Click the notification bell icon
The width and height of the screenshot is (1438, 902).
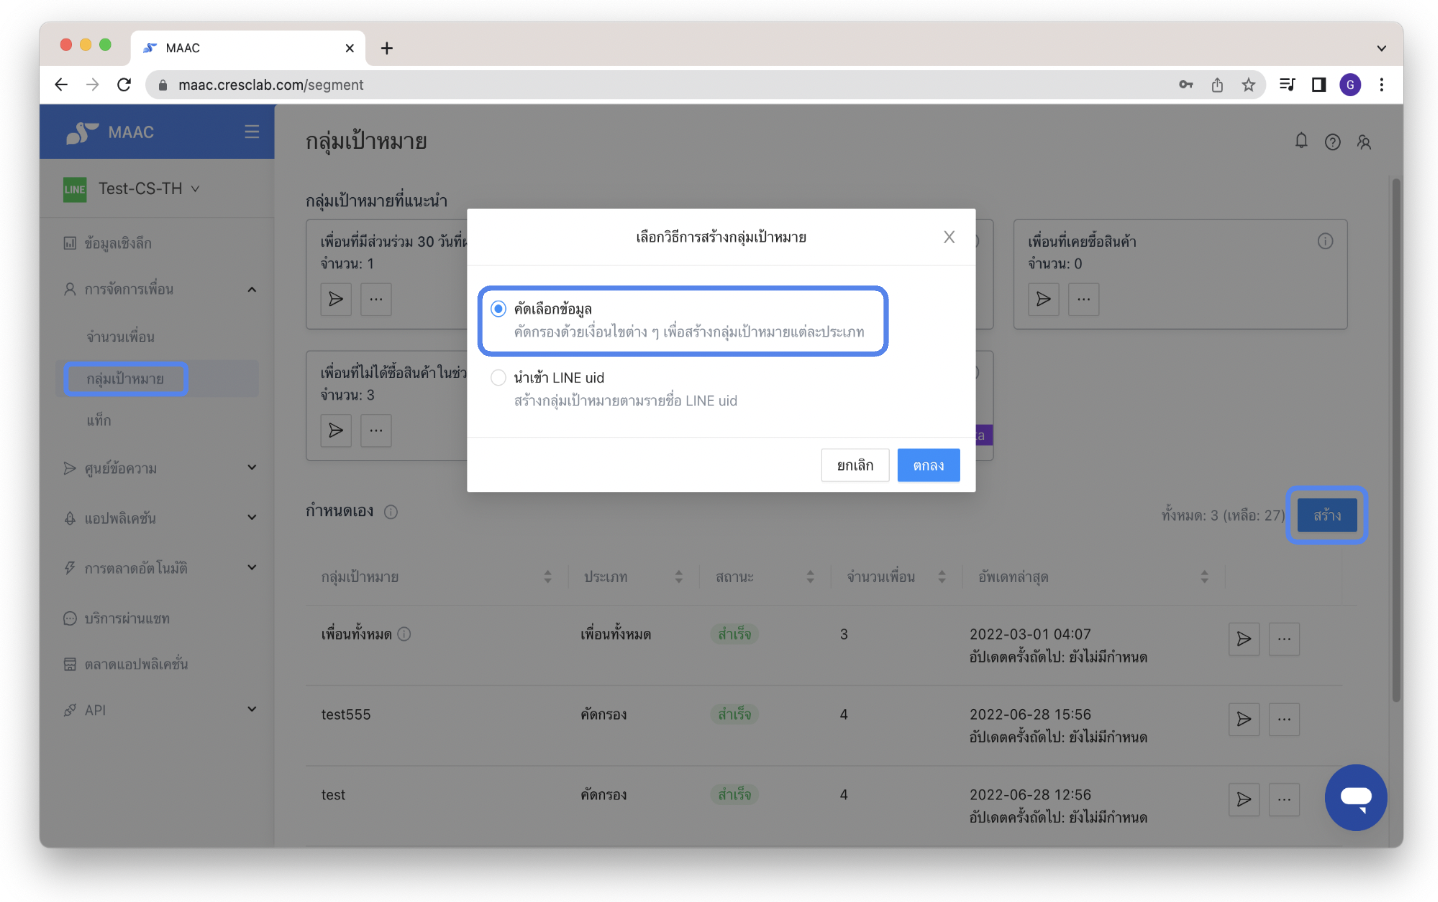(1301, 141)
